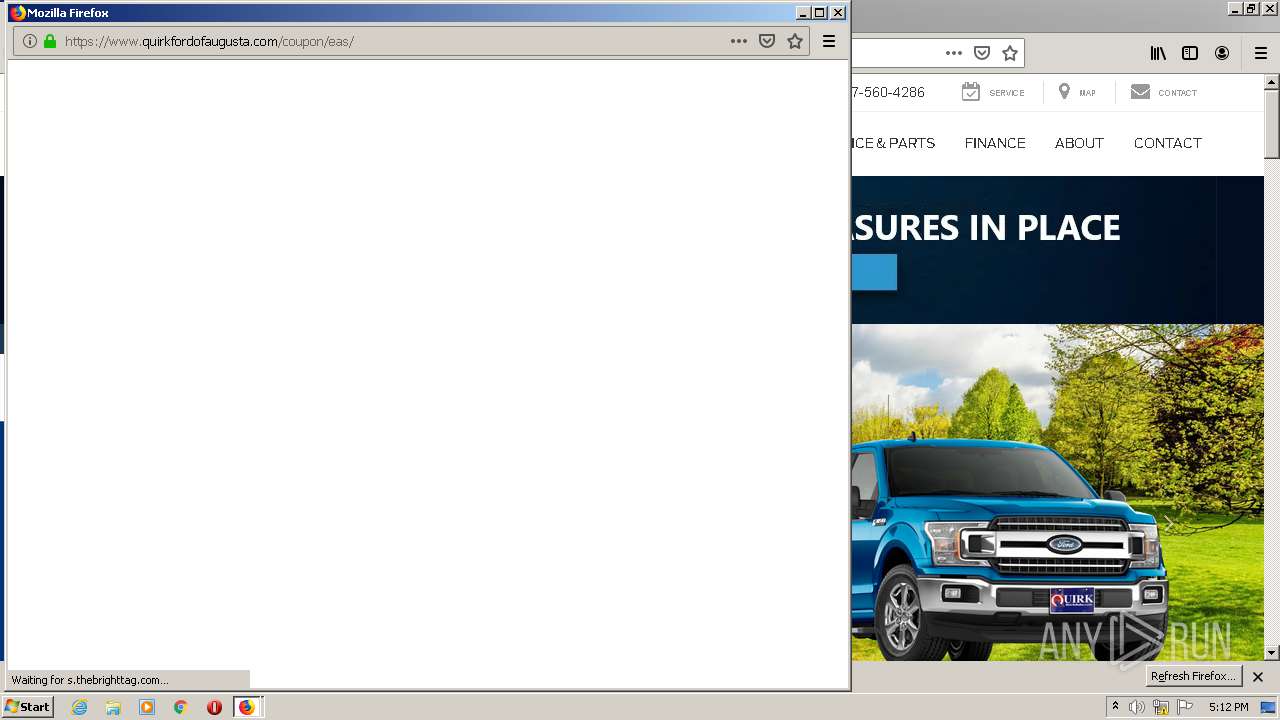
Task: Bookmark the coupon page with star icon
Action: click(795, 41)
